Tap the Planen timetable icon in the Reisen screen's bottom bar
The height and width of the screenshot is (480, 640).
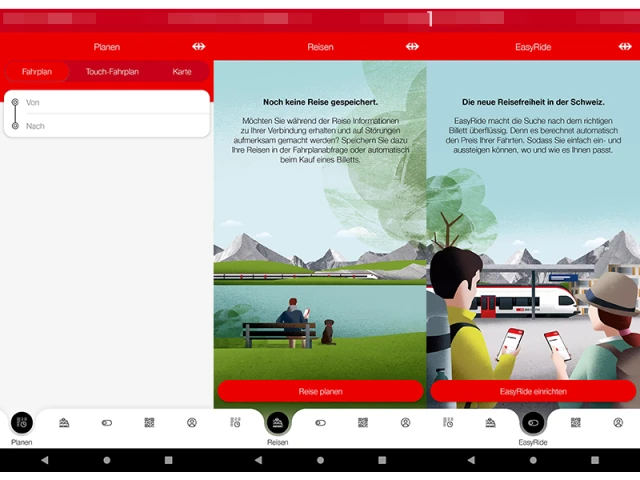235,423
